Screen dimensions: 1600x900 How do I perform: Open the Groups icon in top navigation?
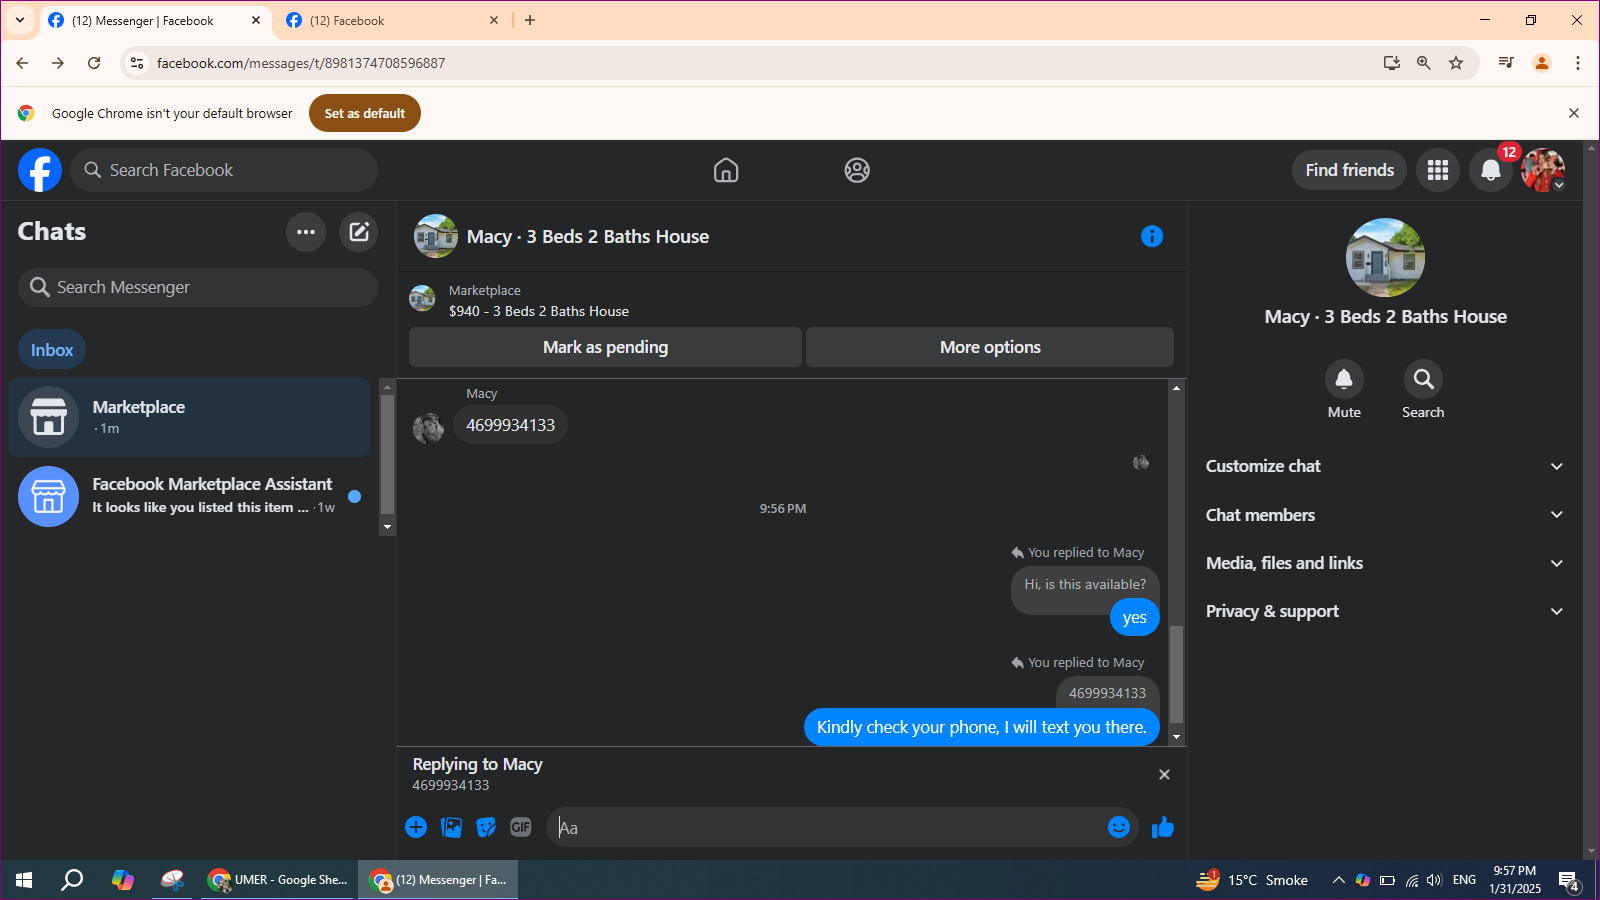point(857,170)
